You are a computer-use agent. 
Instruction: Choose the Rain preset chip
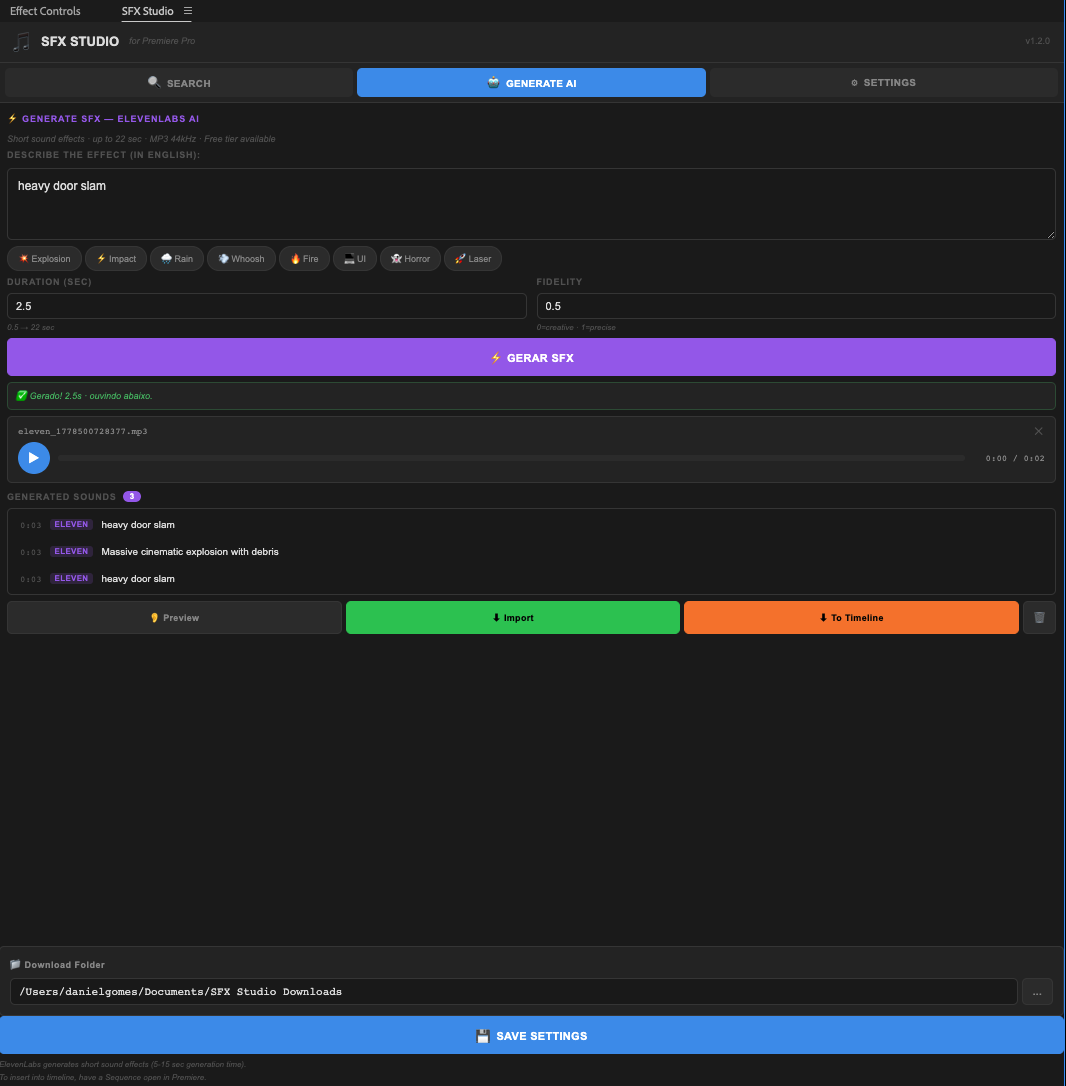tap(177, 259)
